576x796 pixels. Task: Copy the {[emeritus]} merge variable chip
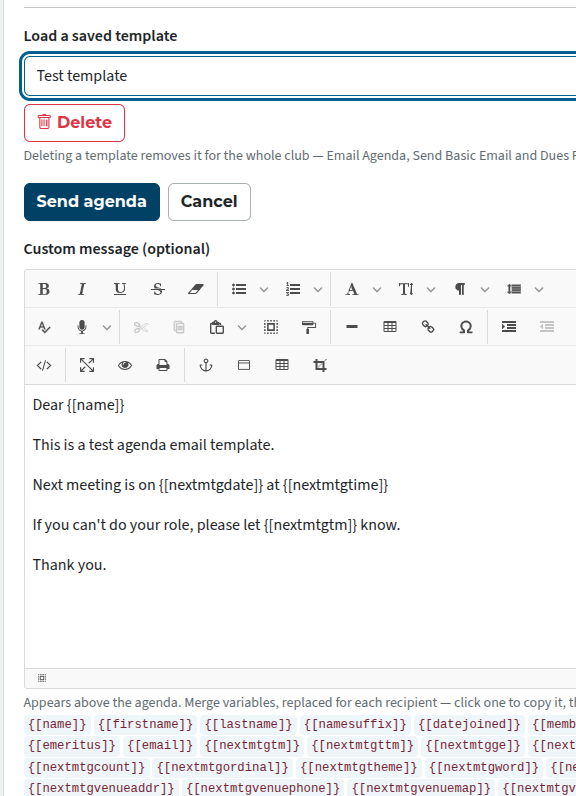[72, 746]
